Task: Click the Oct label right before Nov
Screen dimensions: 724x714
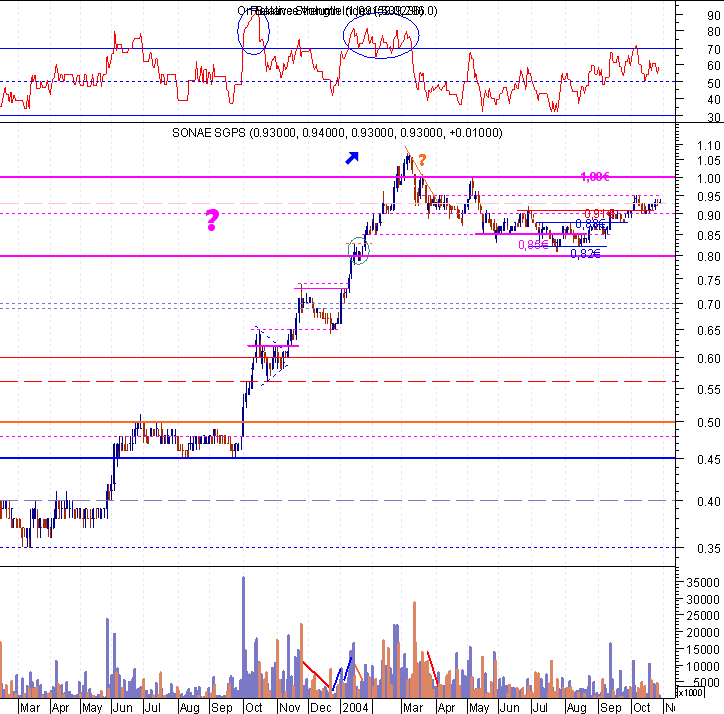Action: (253, 707)
